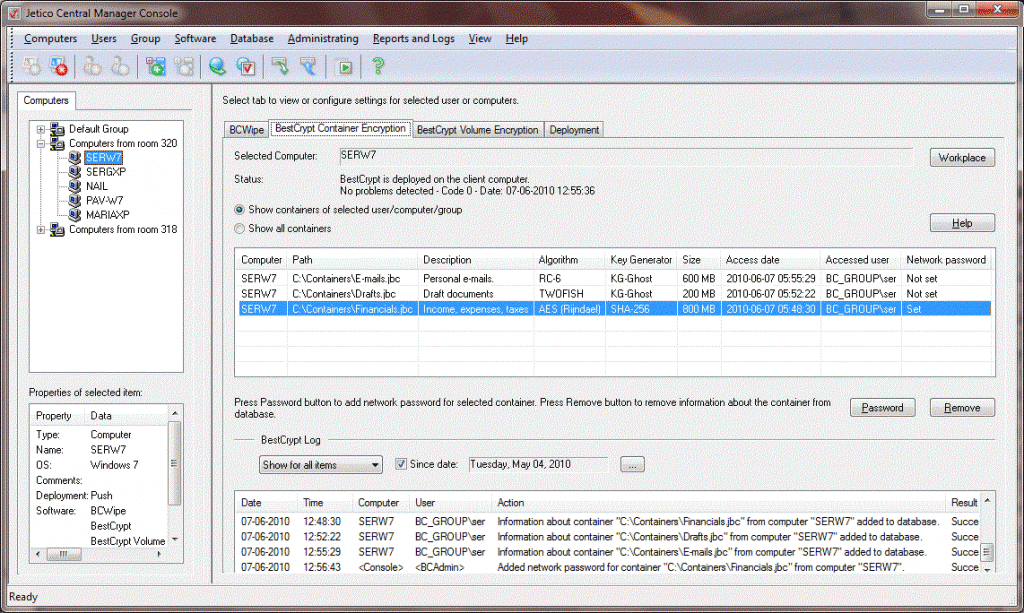
Task: Switch to the BestCrypt Volume Encryption tab
Action: 477,130
